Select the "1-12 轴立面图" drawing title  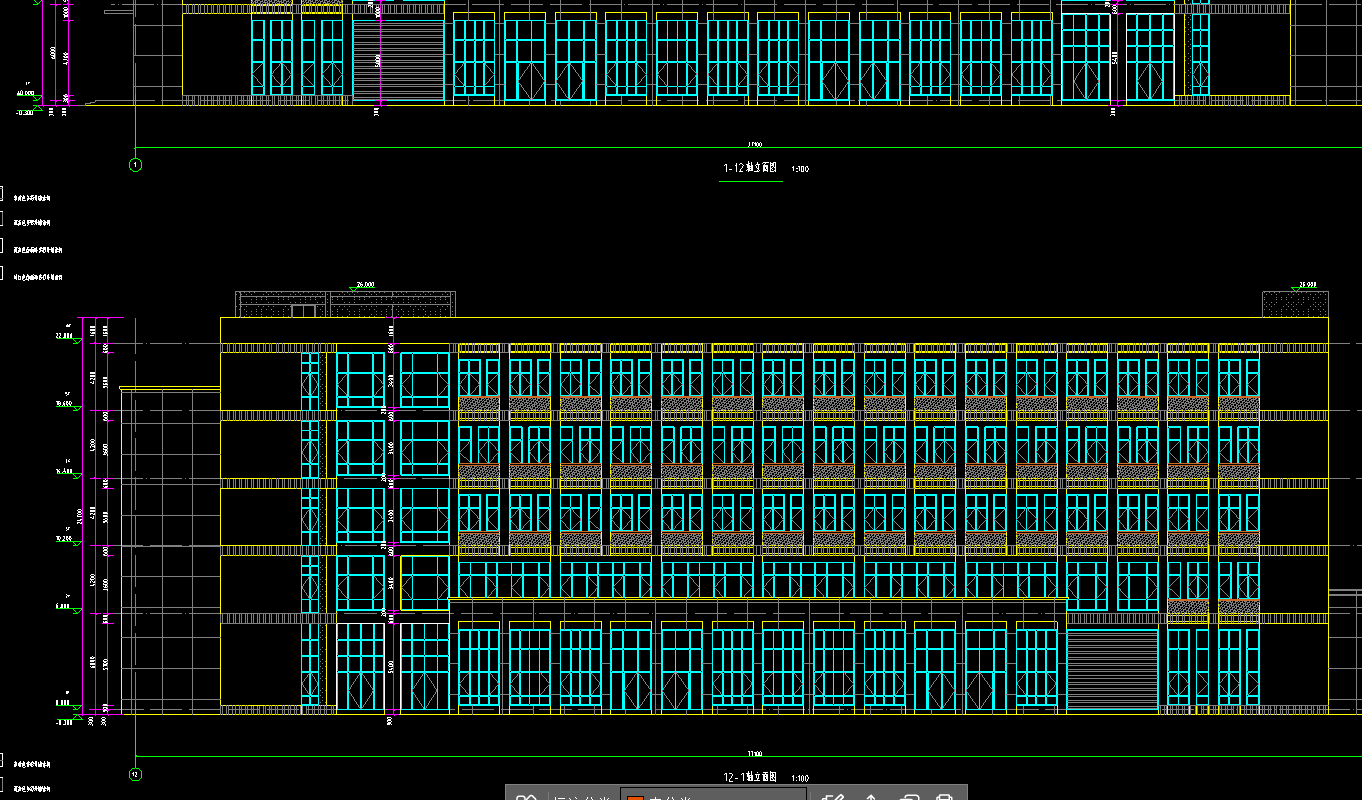pyautogui.click(x=750, y=169)
